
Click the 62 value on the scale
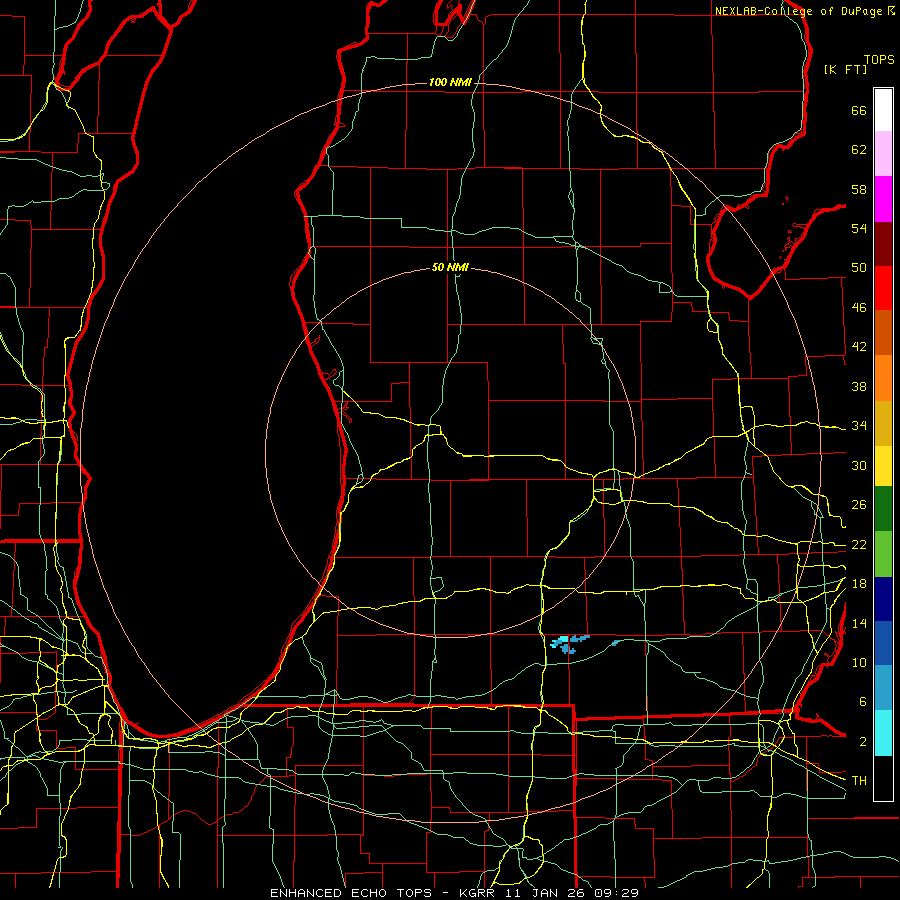pyautogui.click(x=859, y=150)
